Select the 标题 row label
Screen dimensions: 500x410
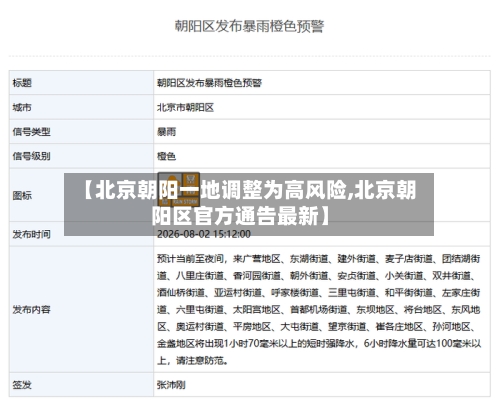(x=22, y=83)
